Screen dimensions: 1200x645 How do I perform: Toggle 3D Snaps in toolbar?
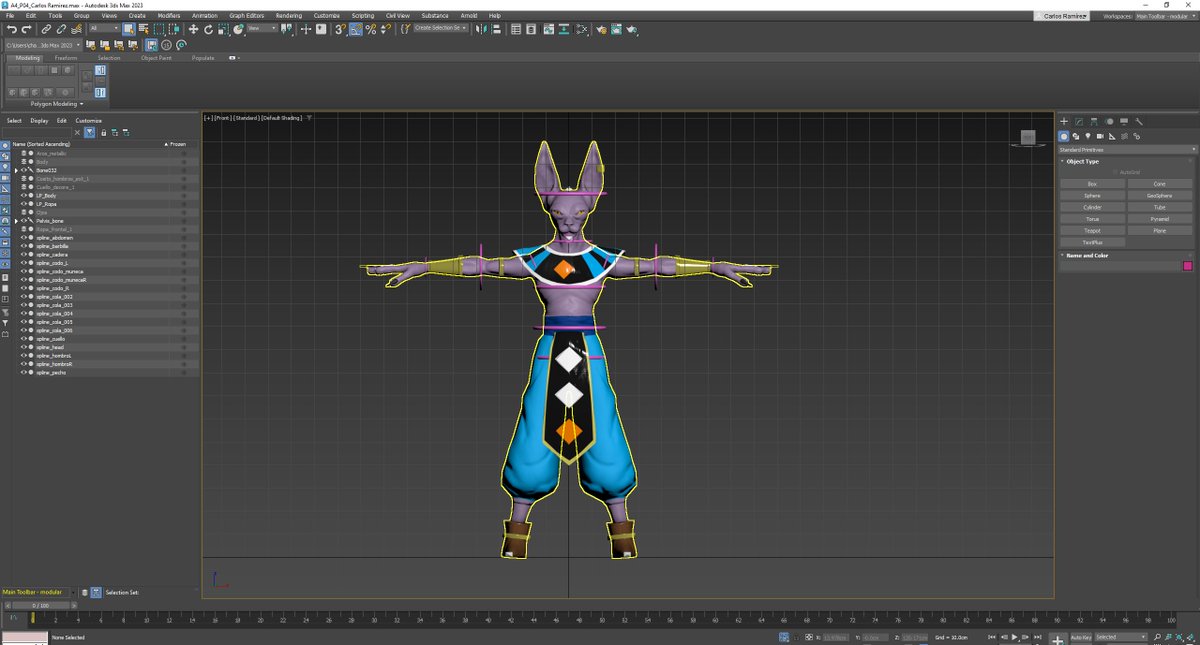tap(340, 30)
